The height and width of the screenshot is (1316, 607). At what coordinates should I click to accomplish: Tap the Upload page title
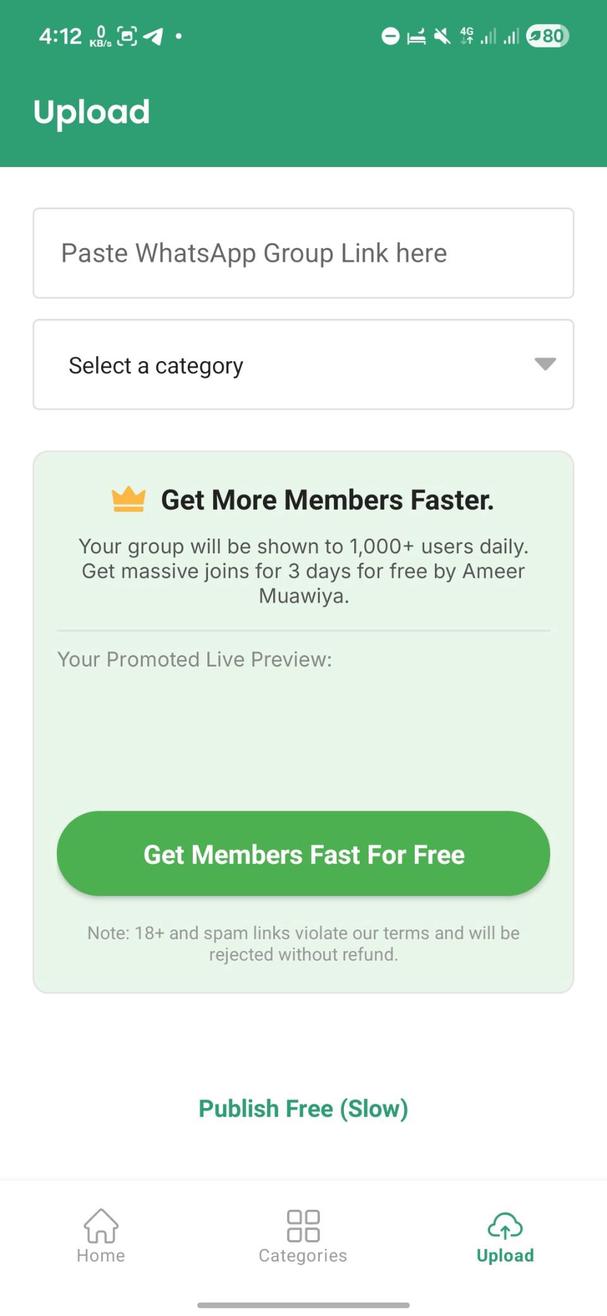pos(91,112)
